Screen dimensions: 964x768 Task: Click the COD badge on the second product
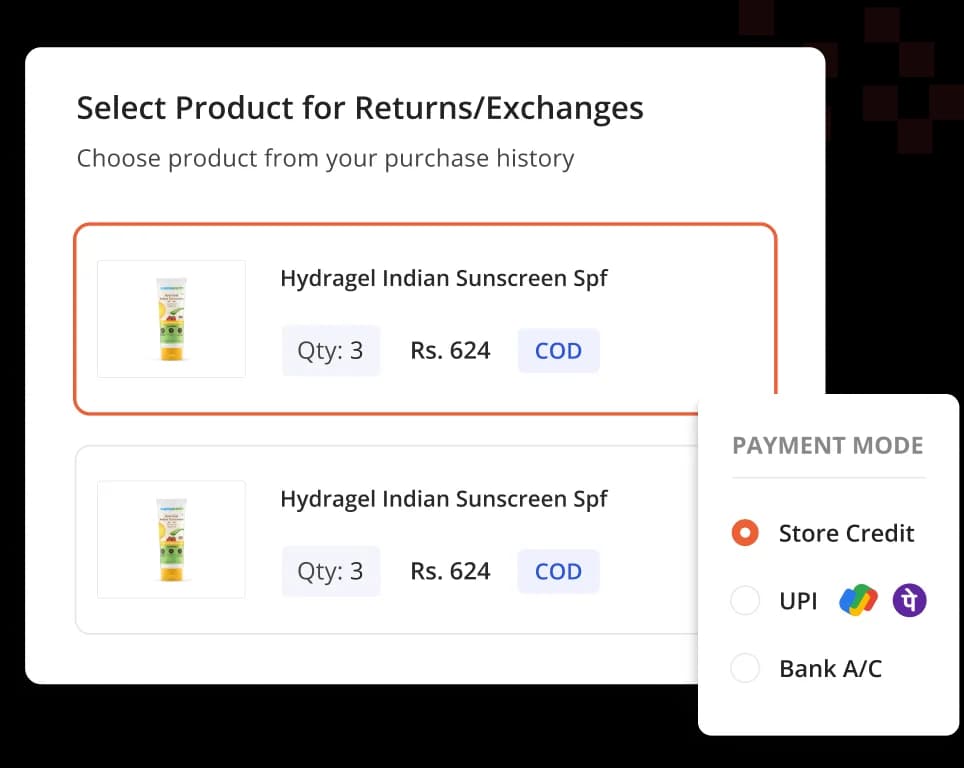pyautogui.click(x=558, y=571)
